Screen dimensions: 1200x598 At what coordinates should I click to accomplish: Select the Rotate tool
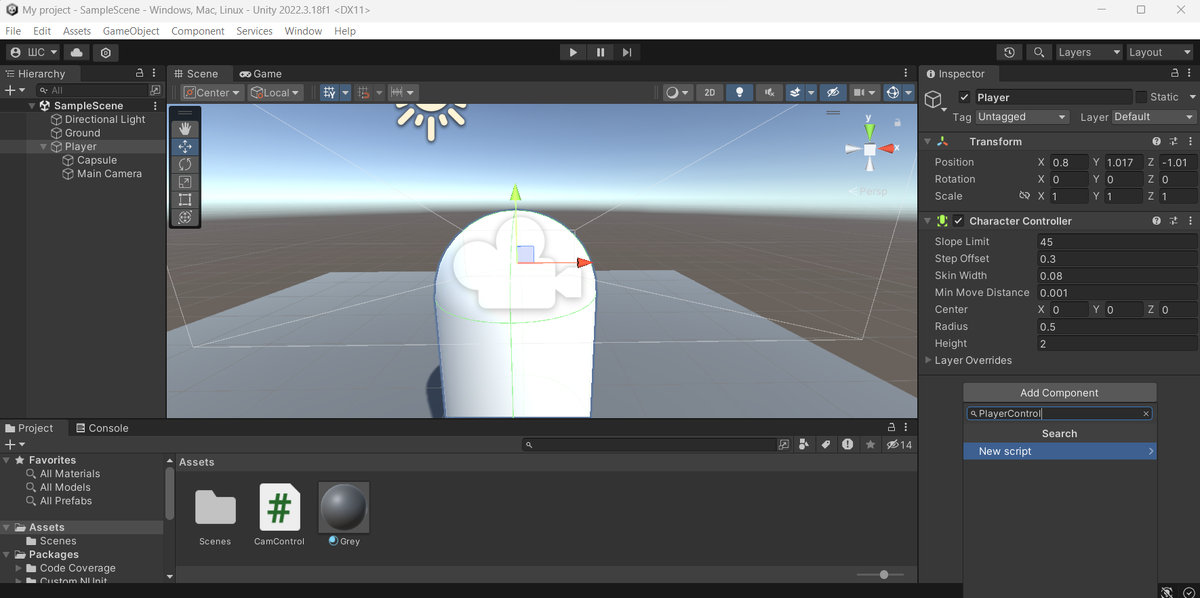[x=185, y=163]
